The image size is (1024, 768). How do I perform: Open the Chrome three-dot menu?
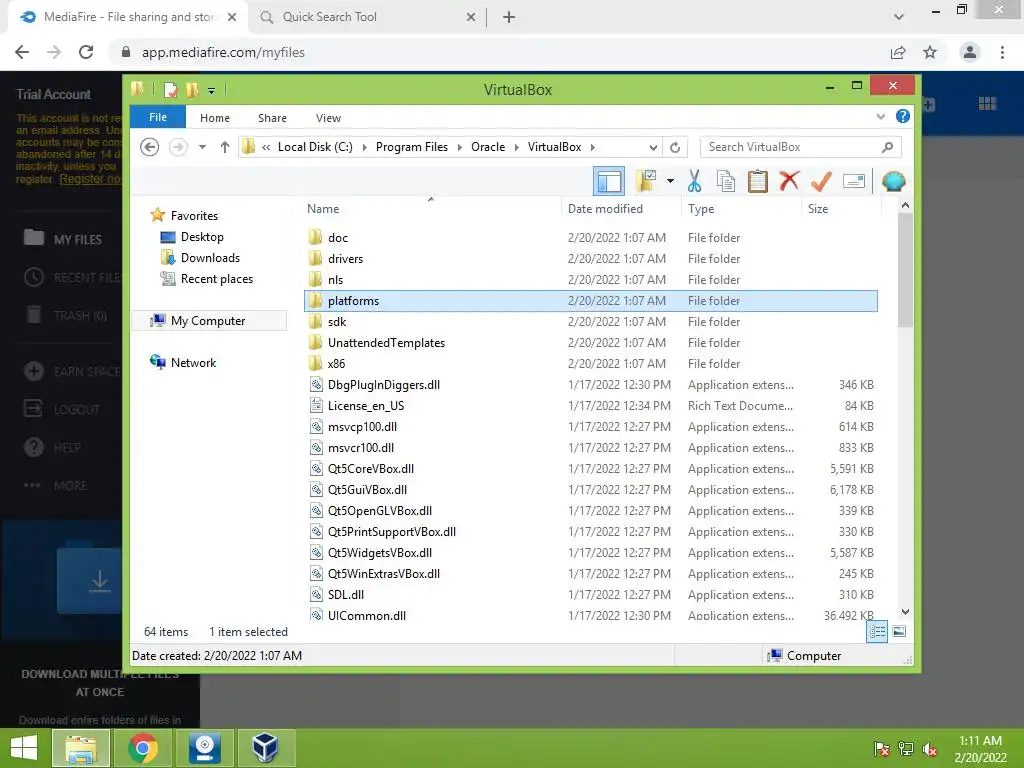[x=1002, y=52]
